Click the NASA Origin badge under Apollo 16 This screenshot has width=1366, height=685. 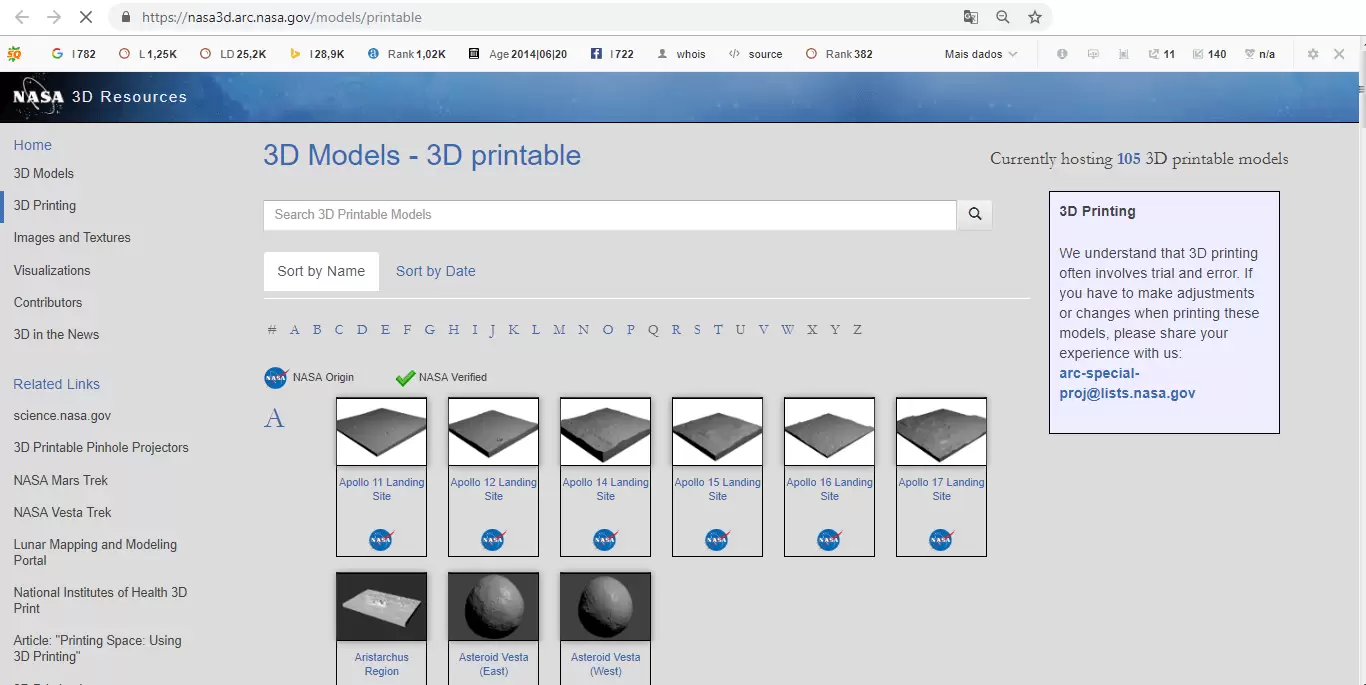click(829, 540)
